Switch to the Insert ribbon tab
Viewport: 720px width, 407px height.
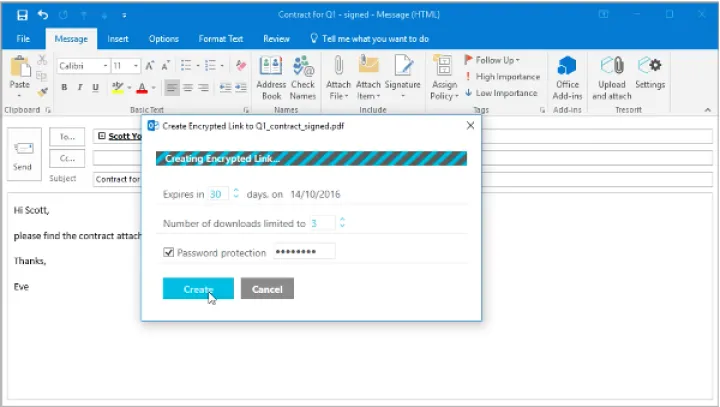pos(118,38)
